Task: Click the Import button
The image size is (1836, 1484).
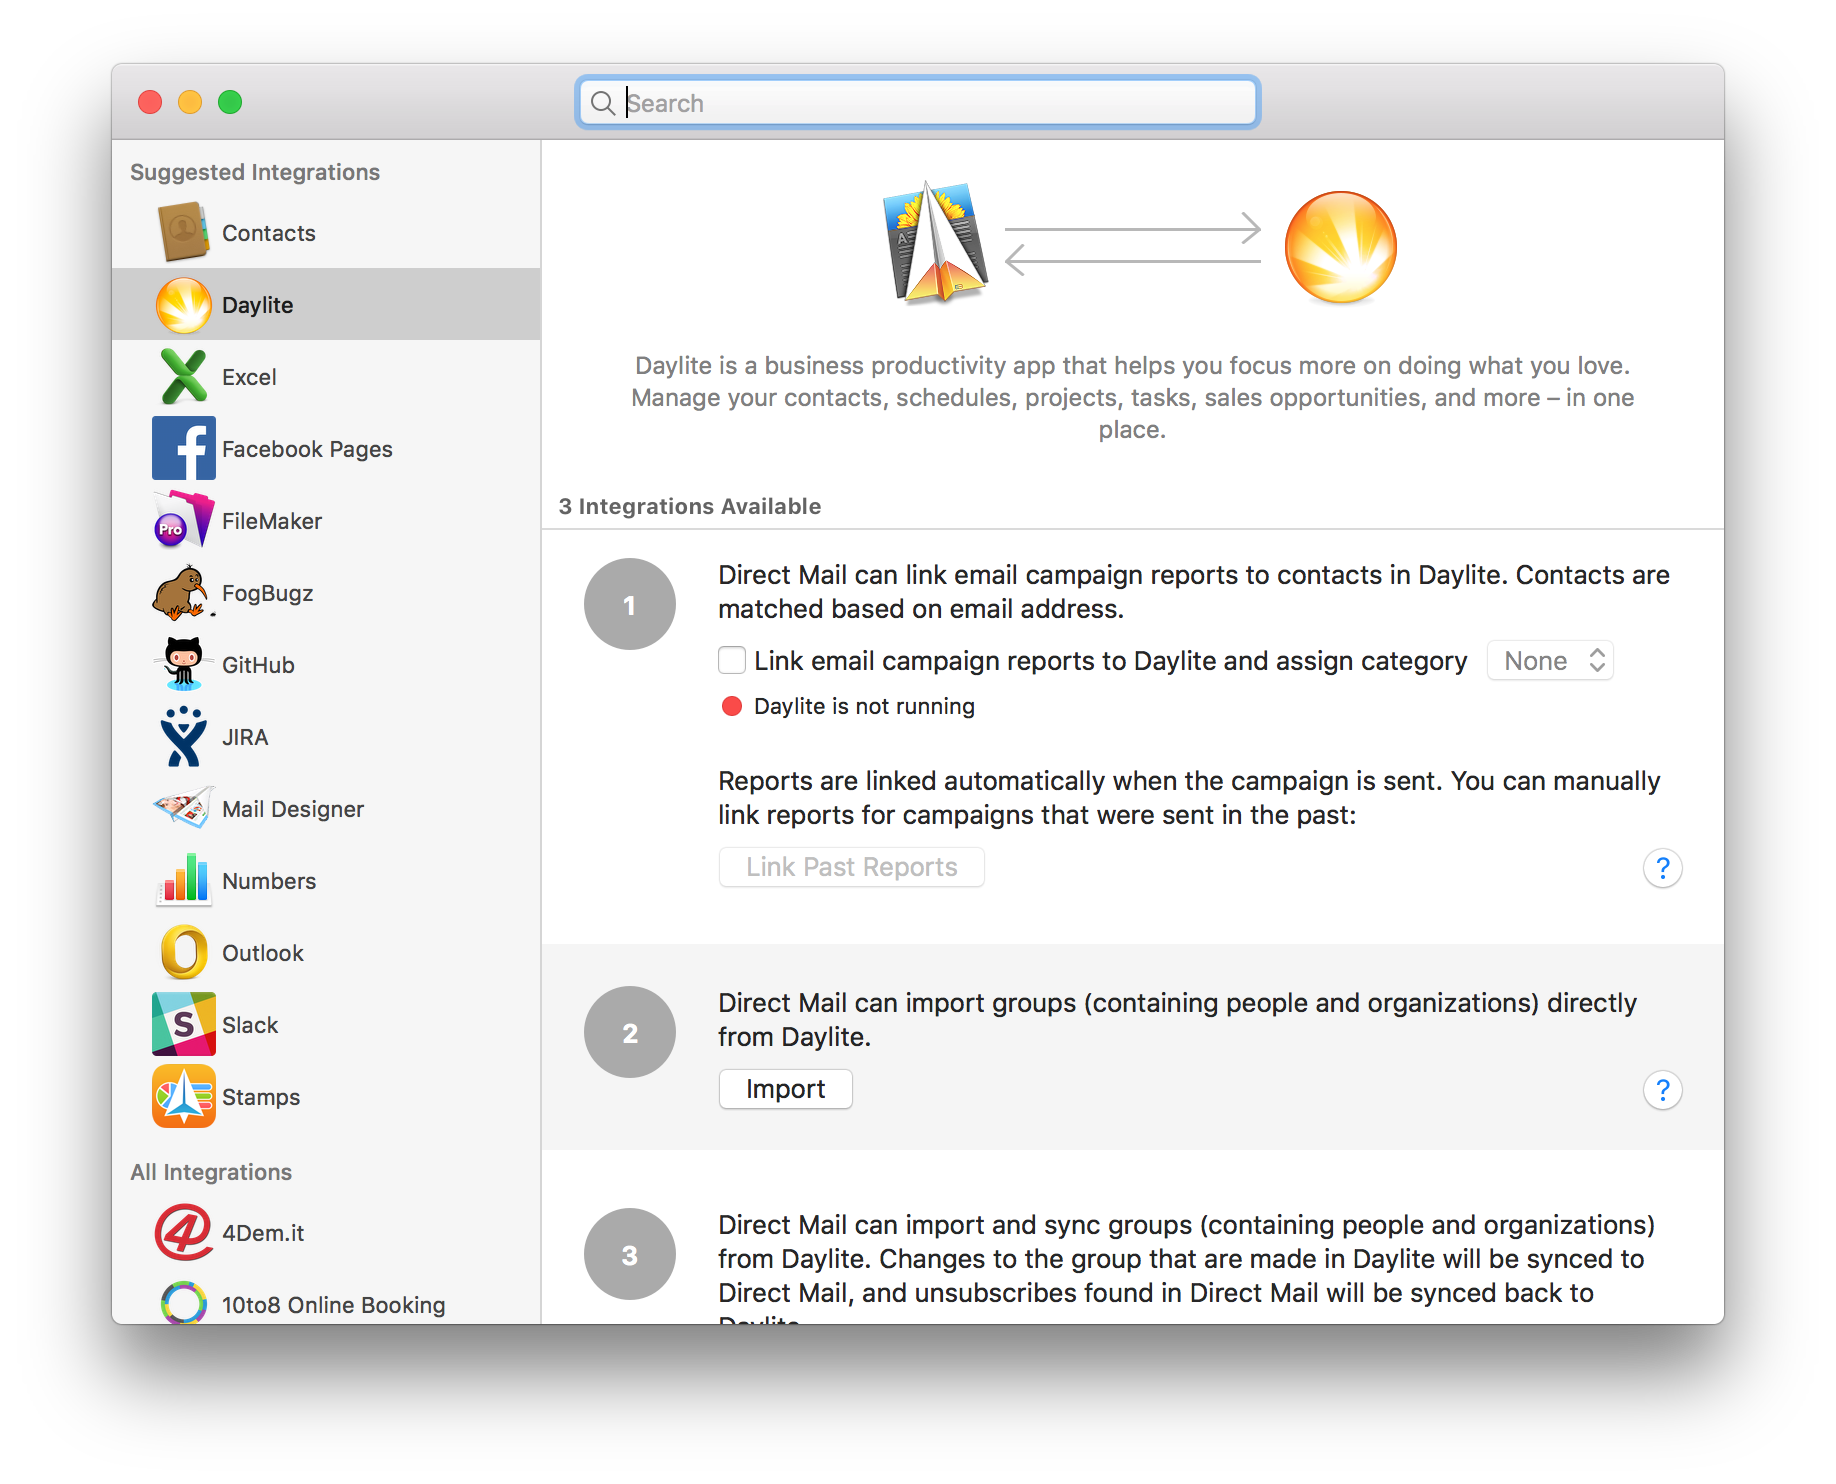Action: 785,1089
